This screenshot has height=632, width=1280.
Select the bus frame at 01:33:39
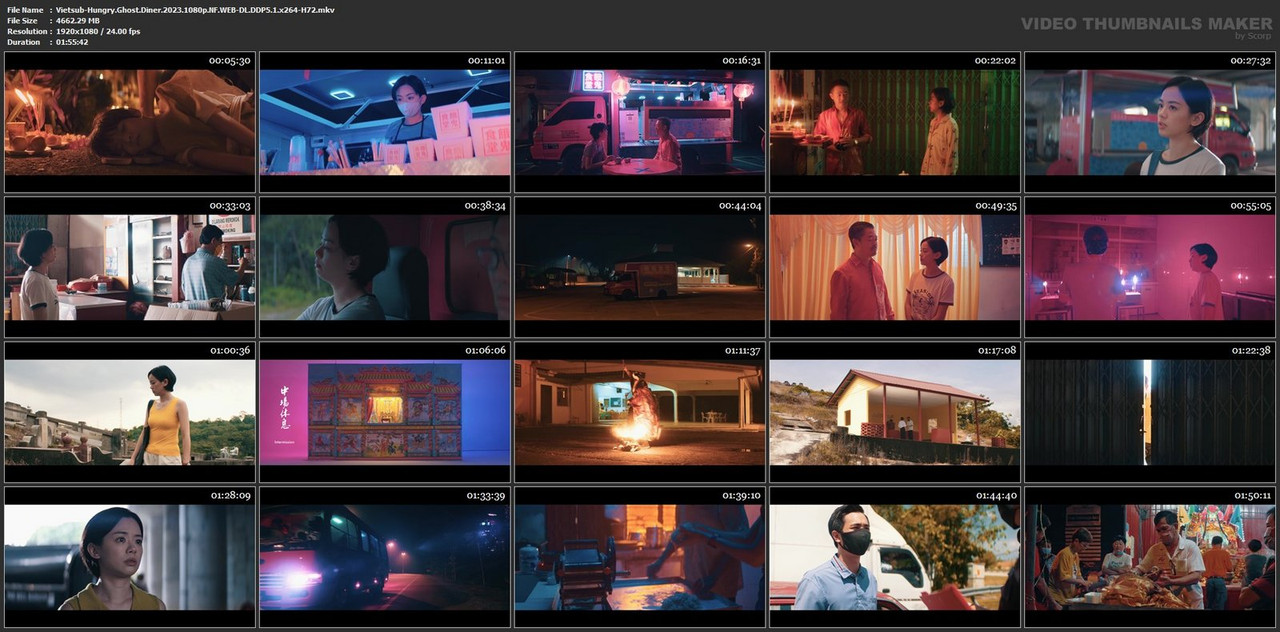pos(385,557)
